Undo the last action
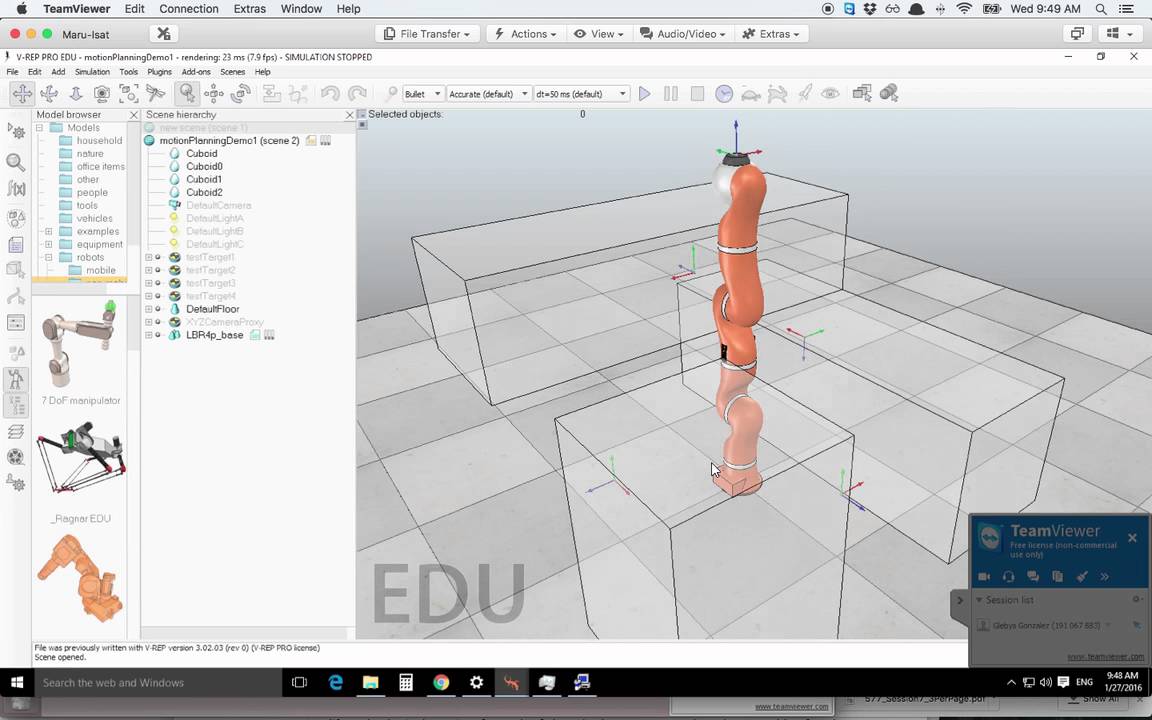 pyautogui.click(x=330, y=93)
